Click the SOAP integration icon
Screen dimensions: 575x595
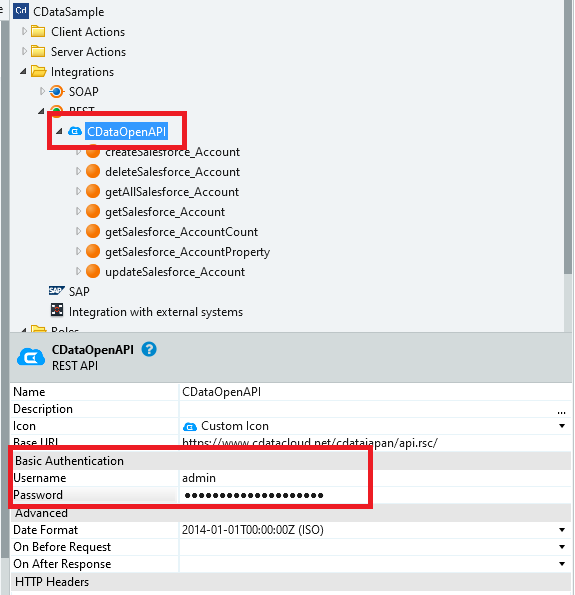tap(57, 91)
